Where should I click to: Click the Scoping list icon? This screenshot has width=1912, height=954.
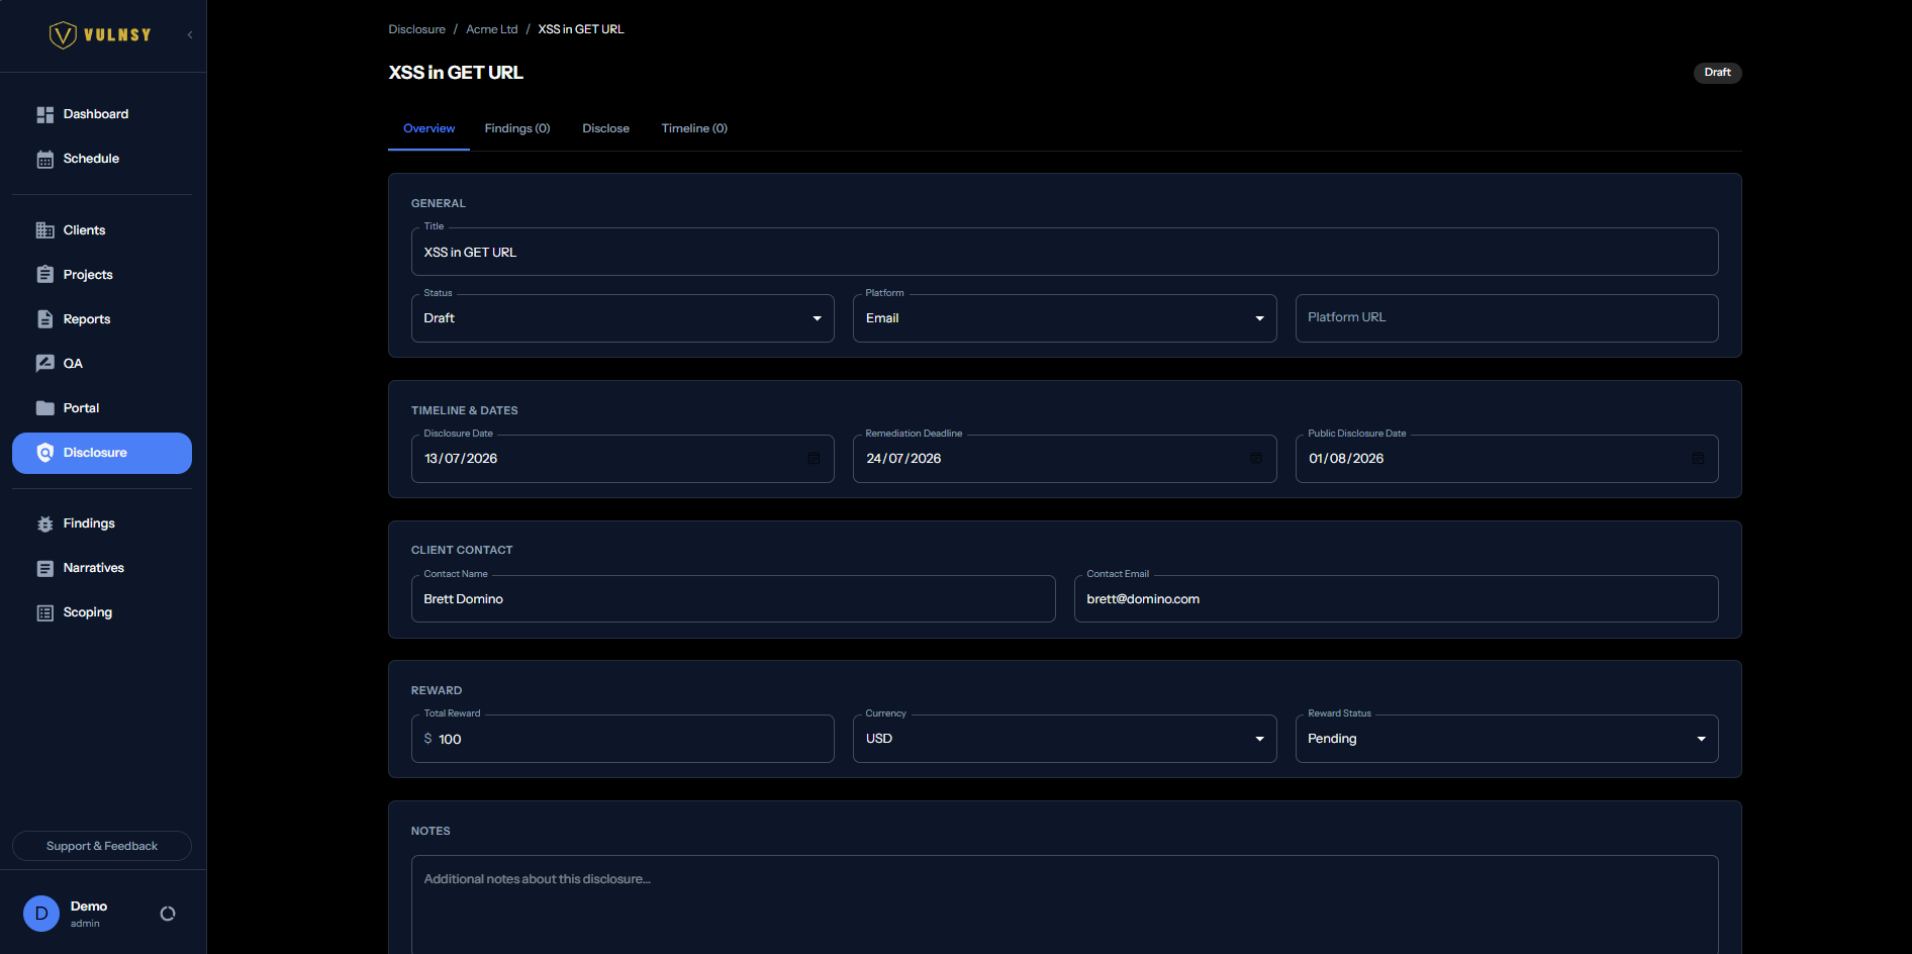(45, 613)
